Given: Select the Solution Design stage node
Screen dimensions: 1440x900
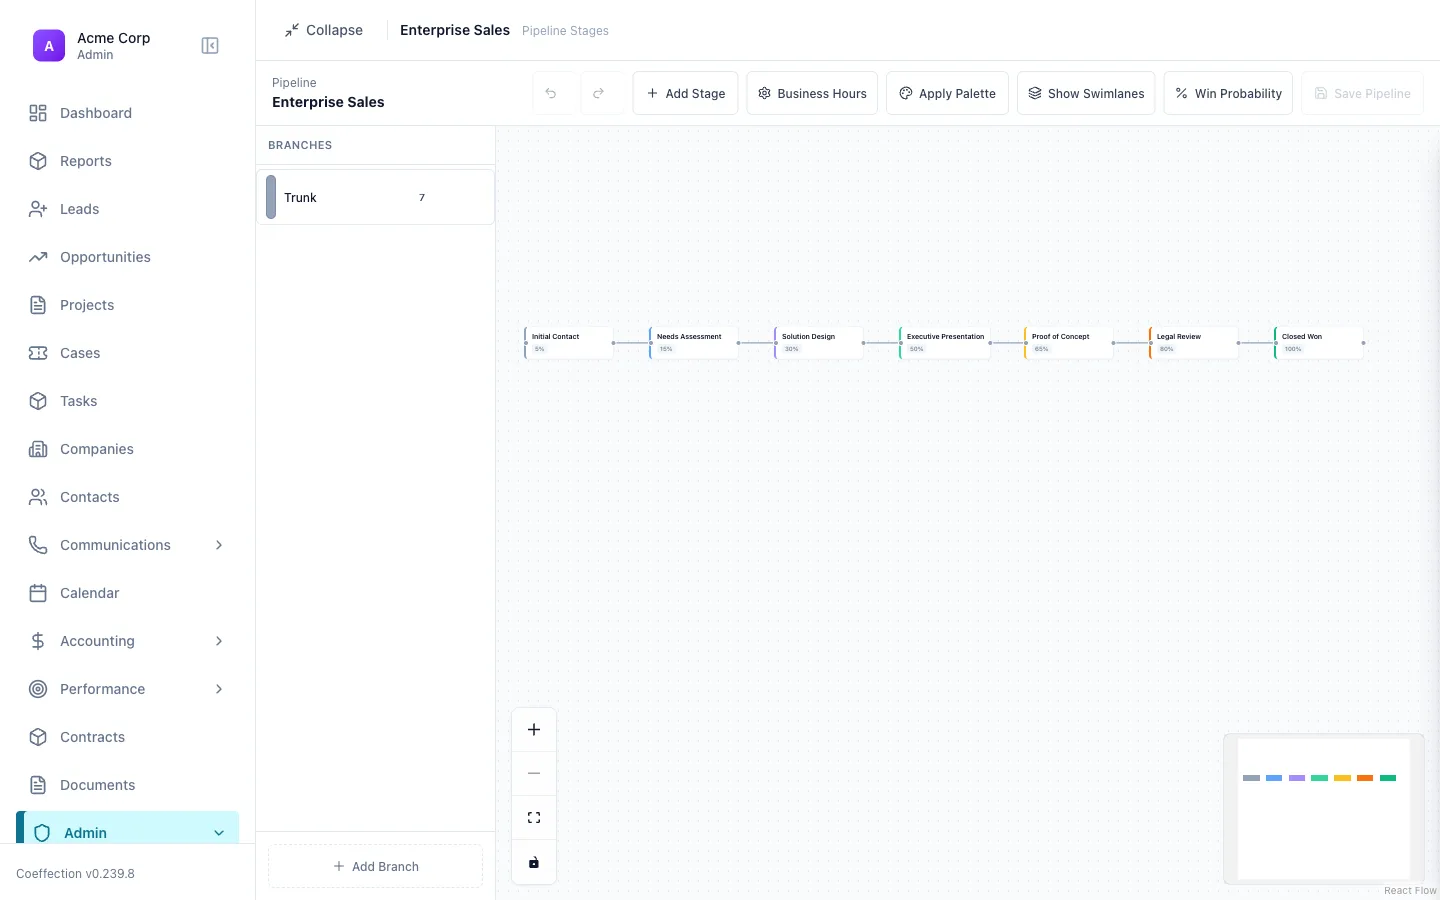Looking at the screenshot, I should [x=819, y=343].
